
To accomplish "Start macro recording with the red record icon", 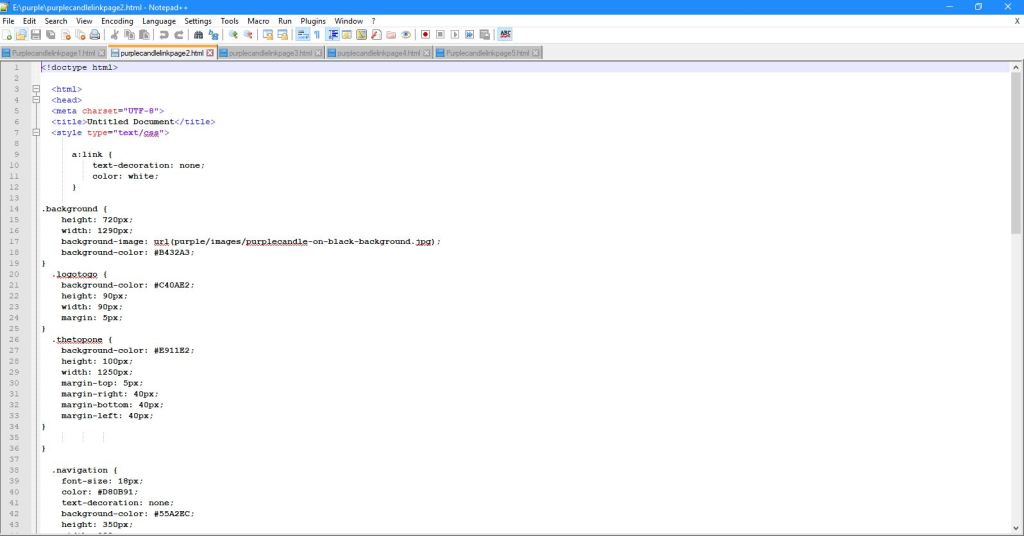I will (x=425, y=34).
